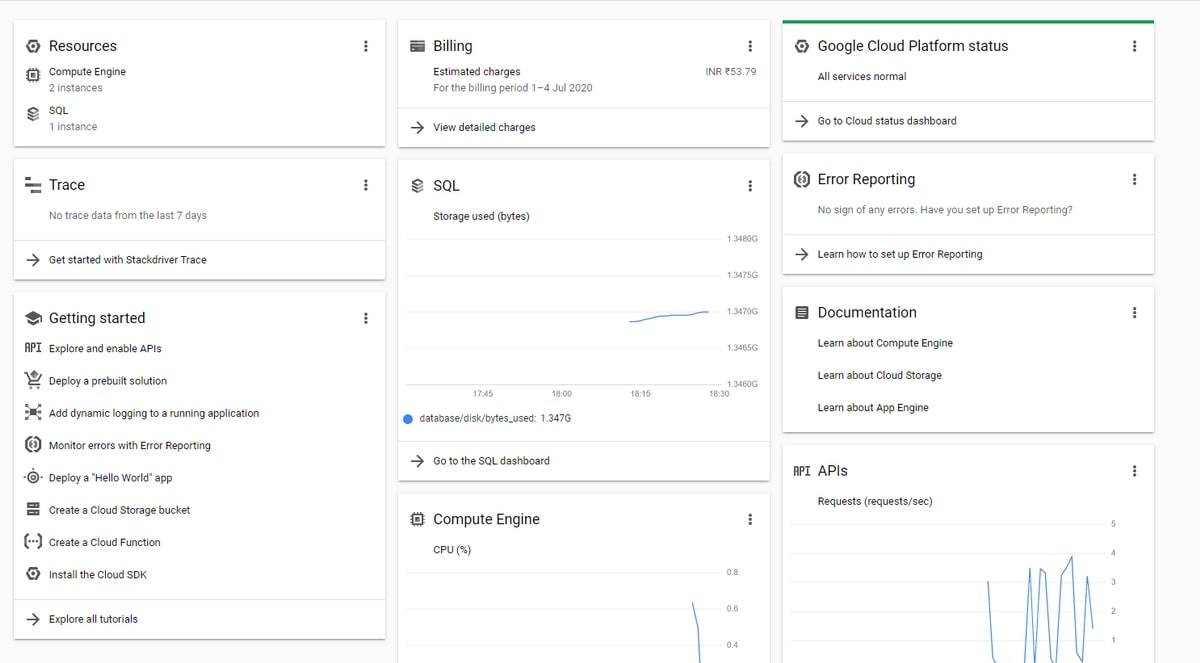Click the Compute Engine chip icon in Resources
The image size is (1200, 663).
point(33,75)
